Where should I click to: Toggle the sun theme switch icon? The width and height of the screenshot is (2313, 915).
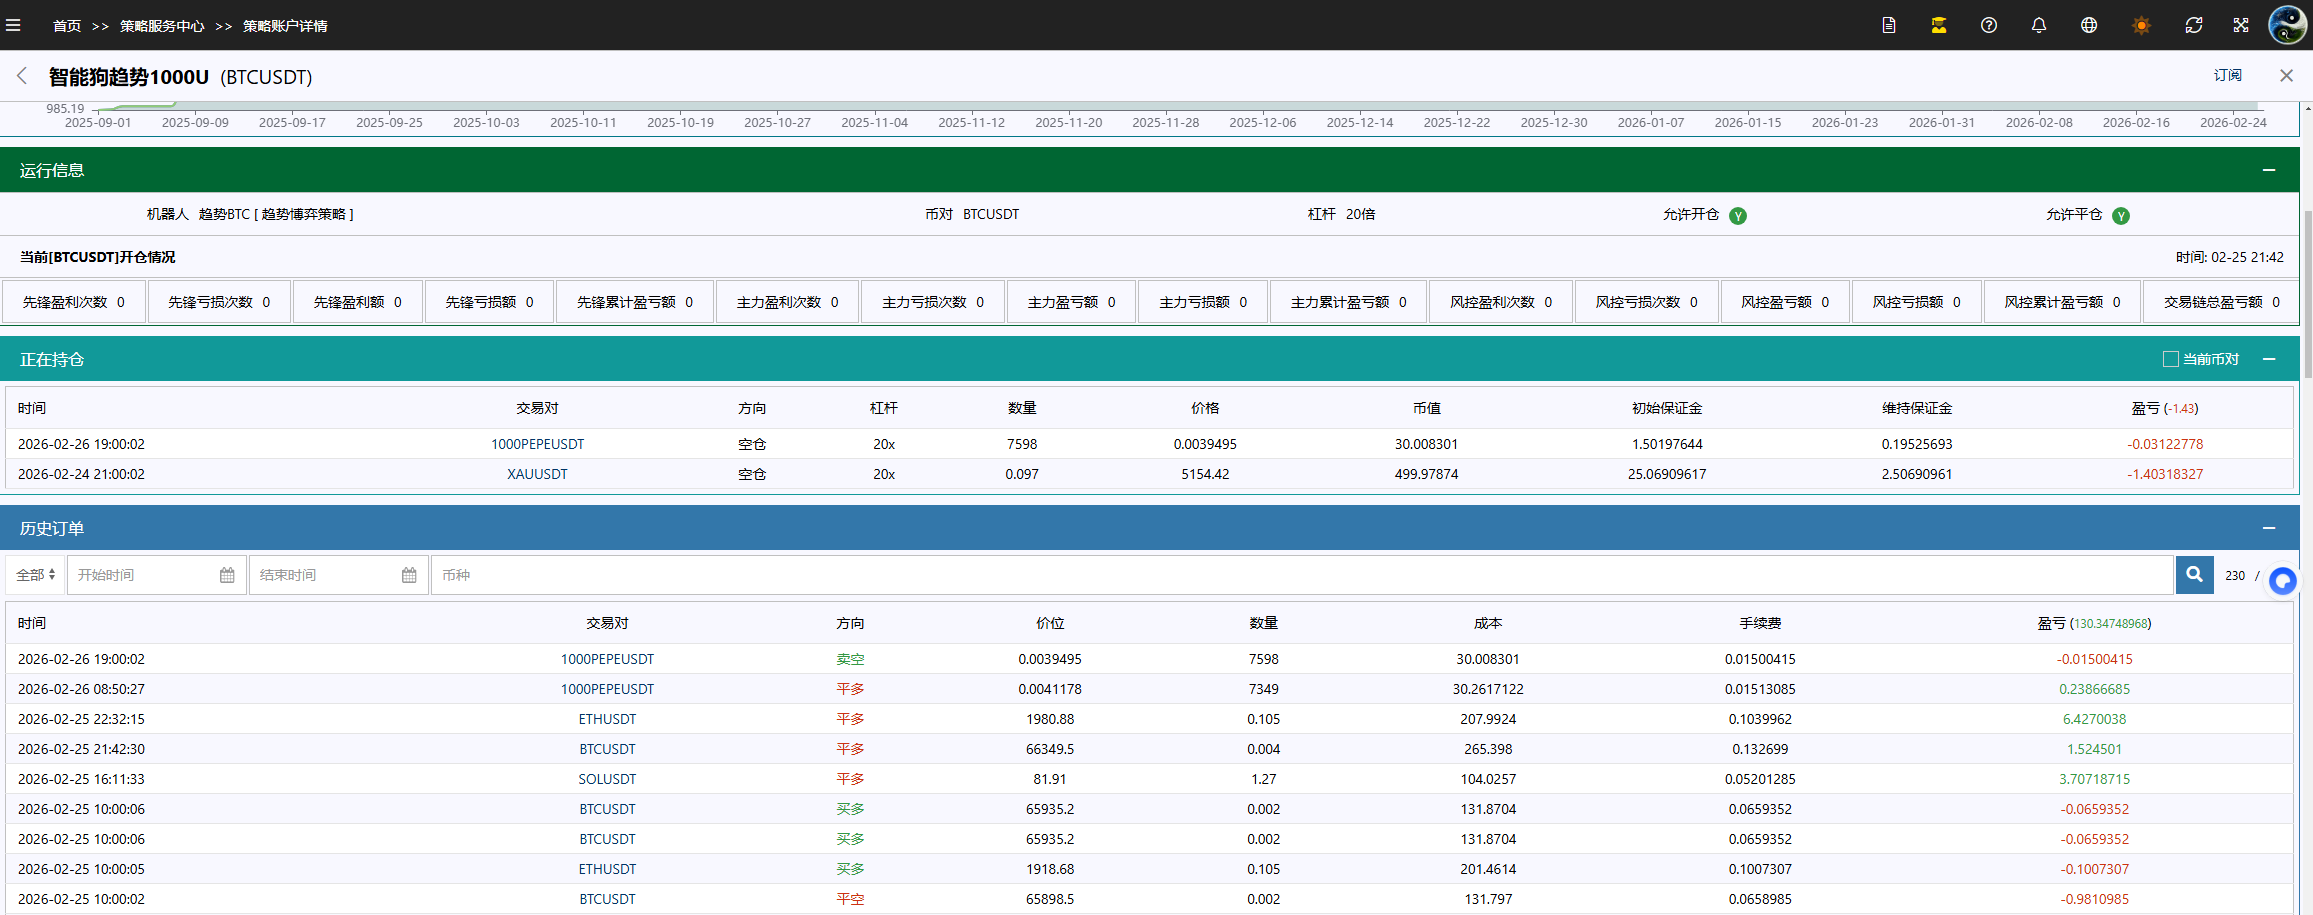(2141, 25)
